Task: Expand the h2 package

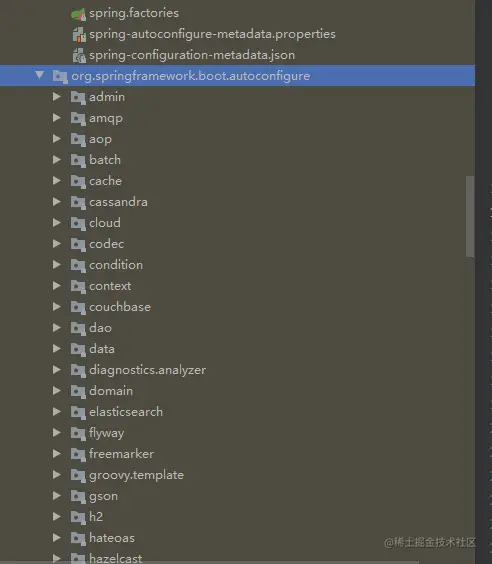Action: pos(57,516)
